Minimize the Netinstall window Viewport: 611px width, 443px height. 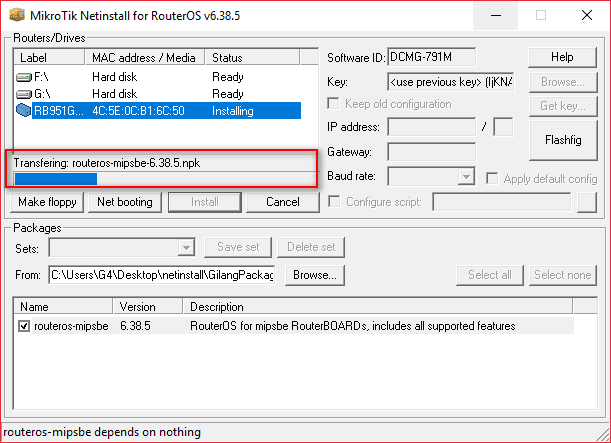pos(496,16)
